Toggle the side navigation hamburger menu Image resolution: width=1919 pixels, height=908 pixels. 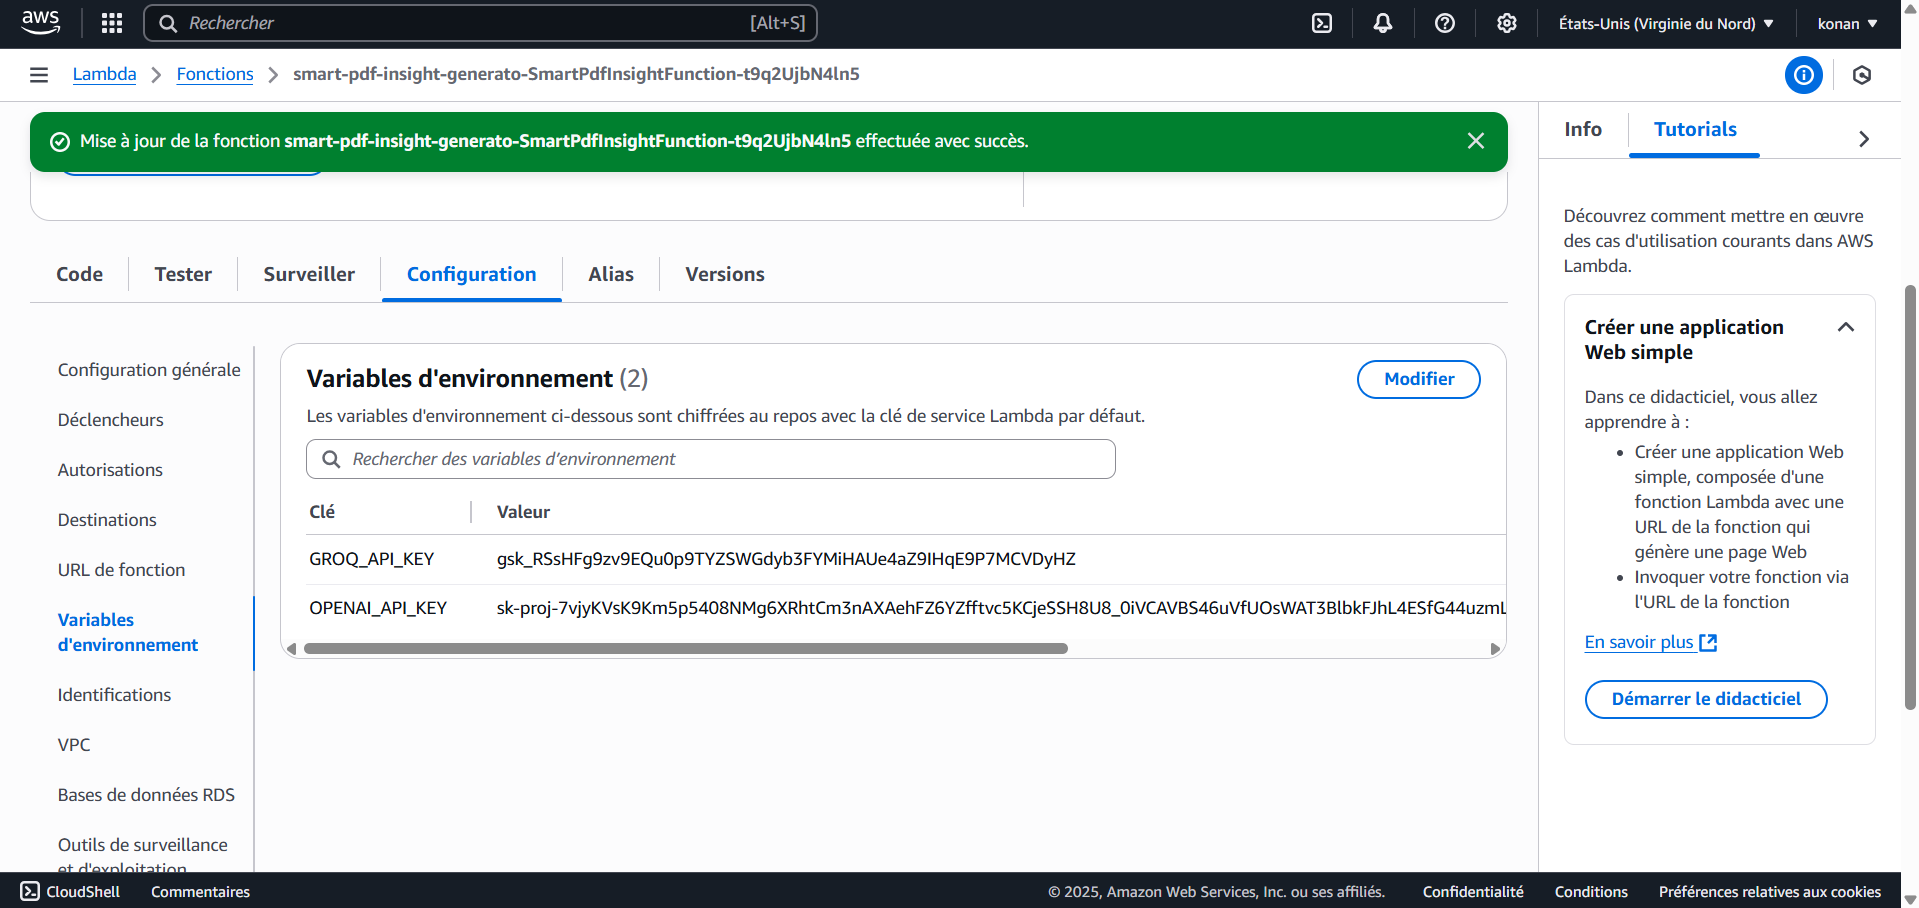coord(39,75)
